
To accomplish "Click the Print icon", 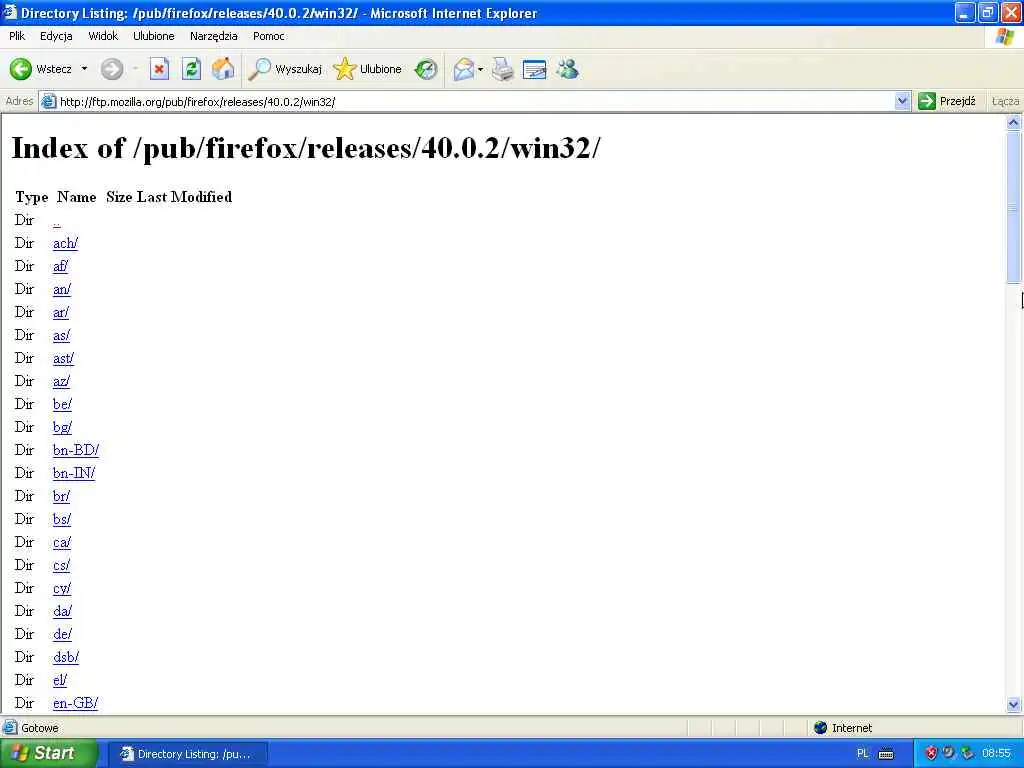I will pyautogui.click(x=503, y=69).
